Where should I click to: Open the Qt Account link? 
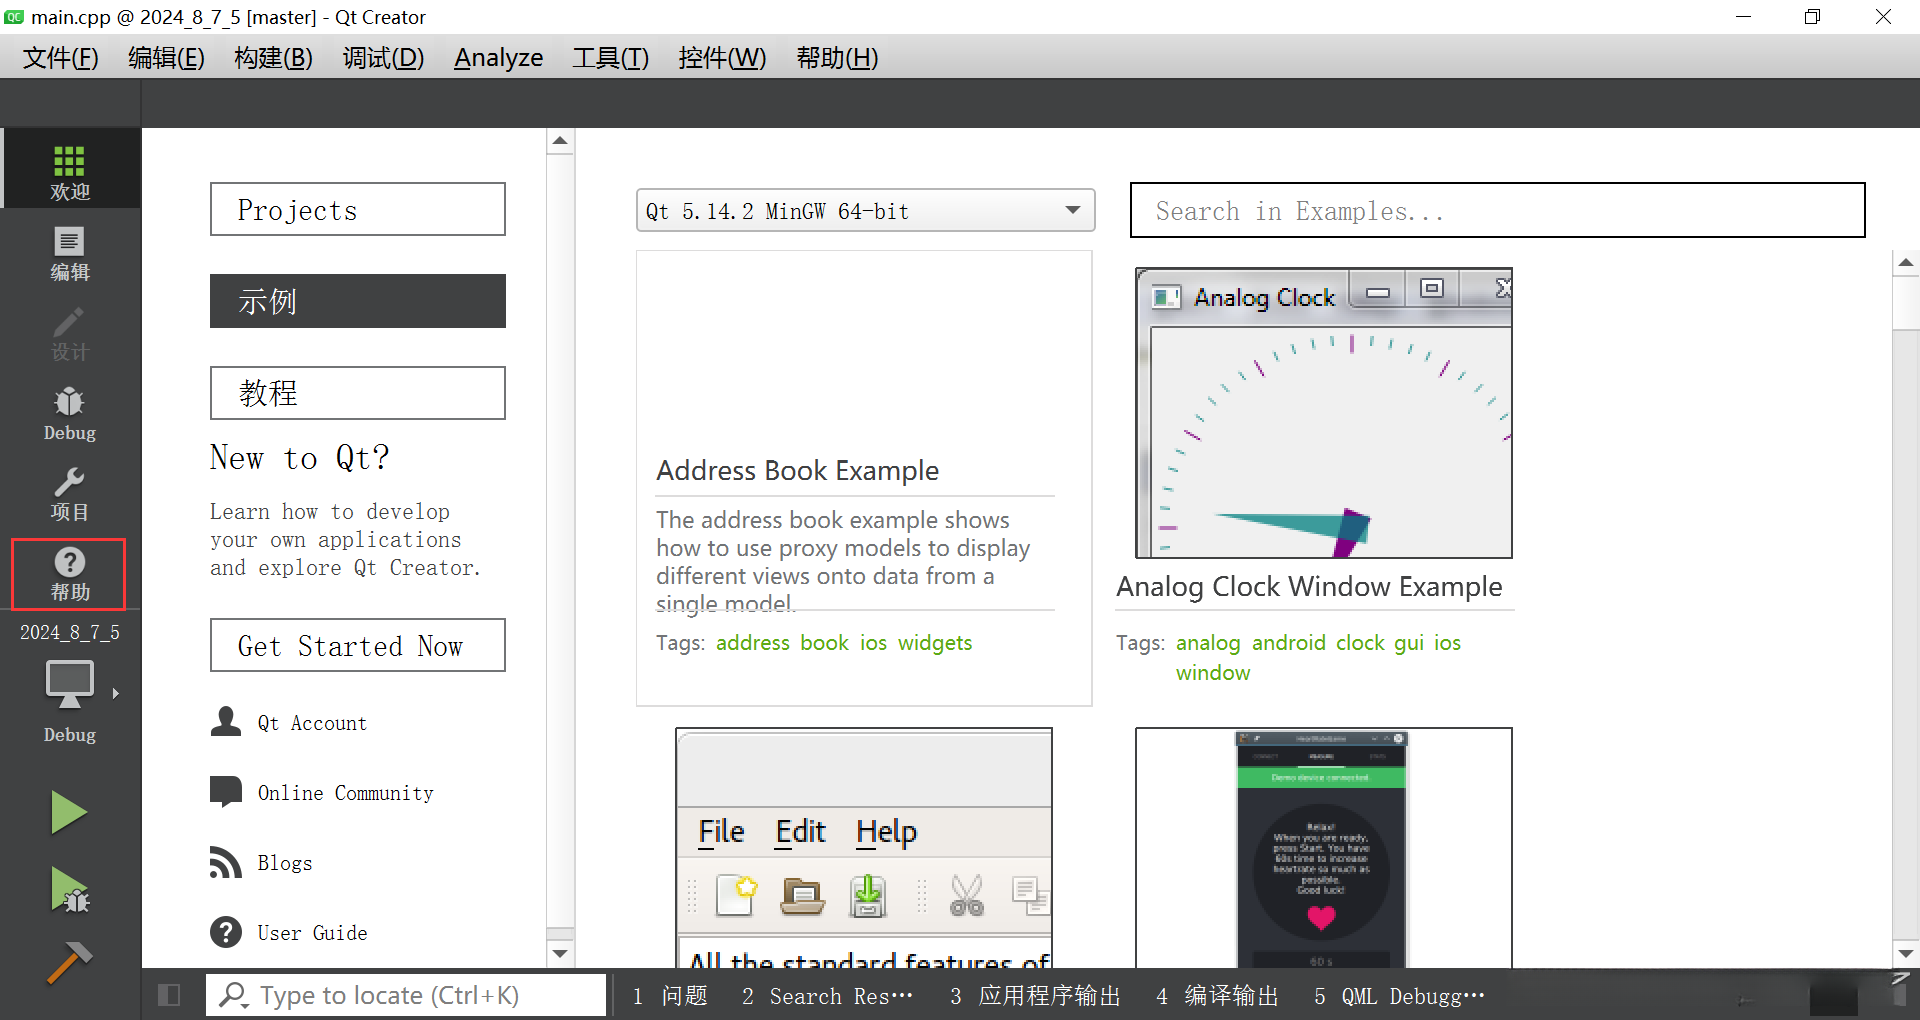click(312, 723)
